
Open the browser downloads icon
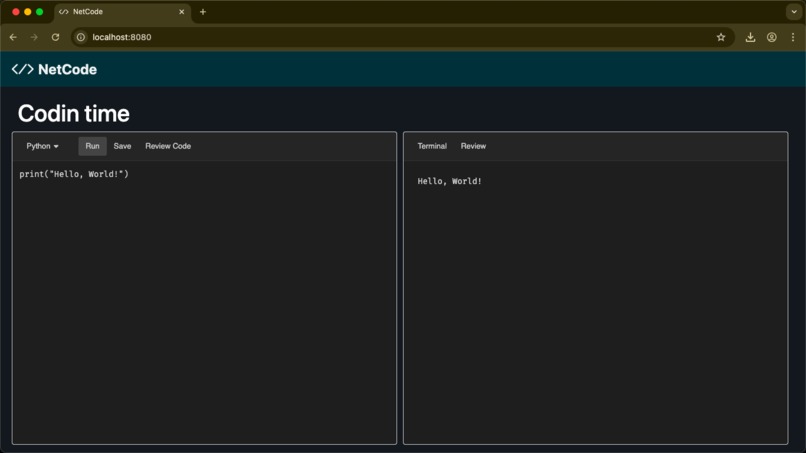click(750, 37)
